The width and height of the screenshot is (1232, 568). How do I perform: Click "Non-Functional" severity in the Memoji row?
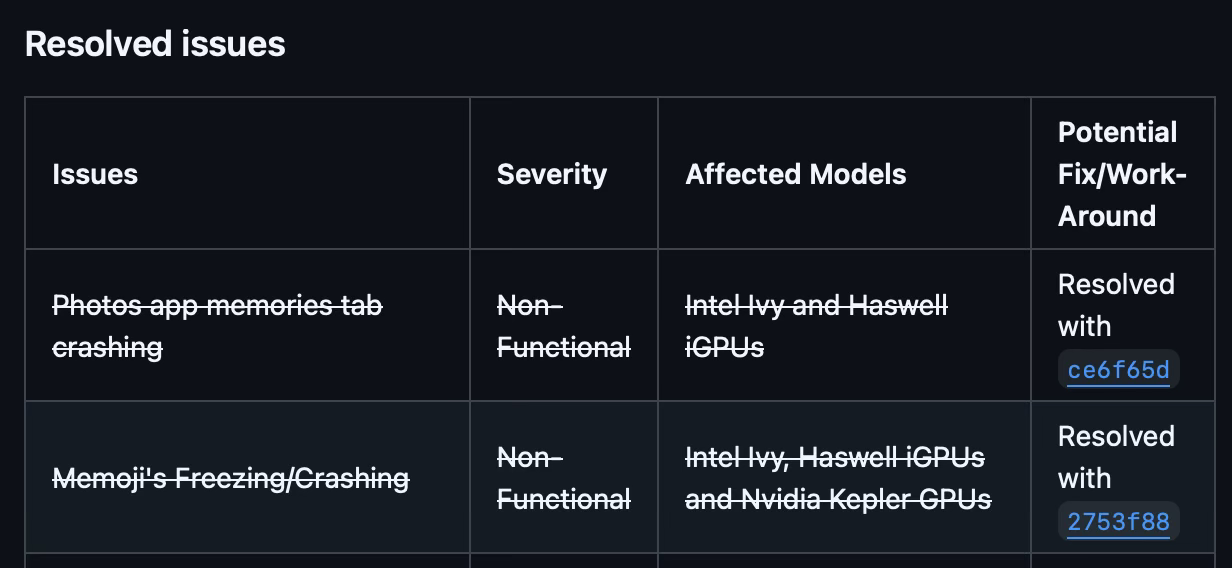point(564,478)
